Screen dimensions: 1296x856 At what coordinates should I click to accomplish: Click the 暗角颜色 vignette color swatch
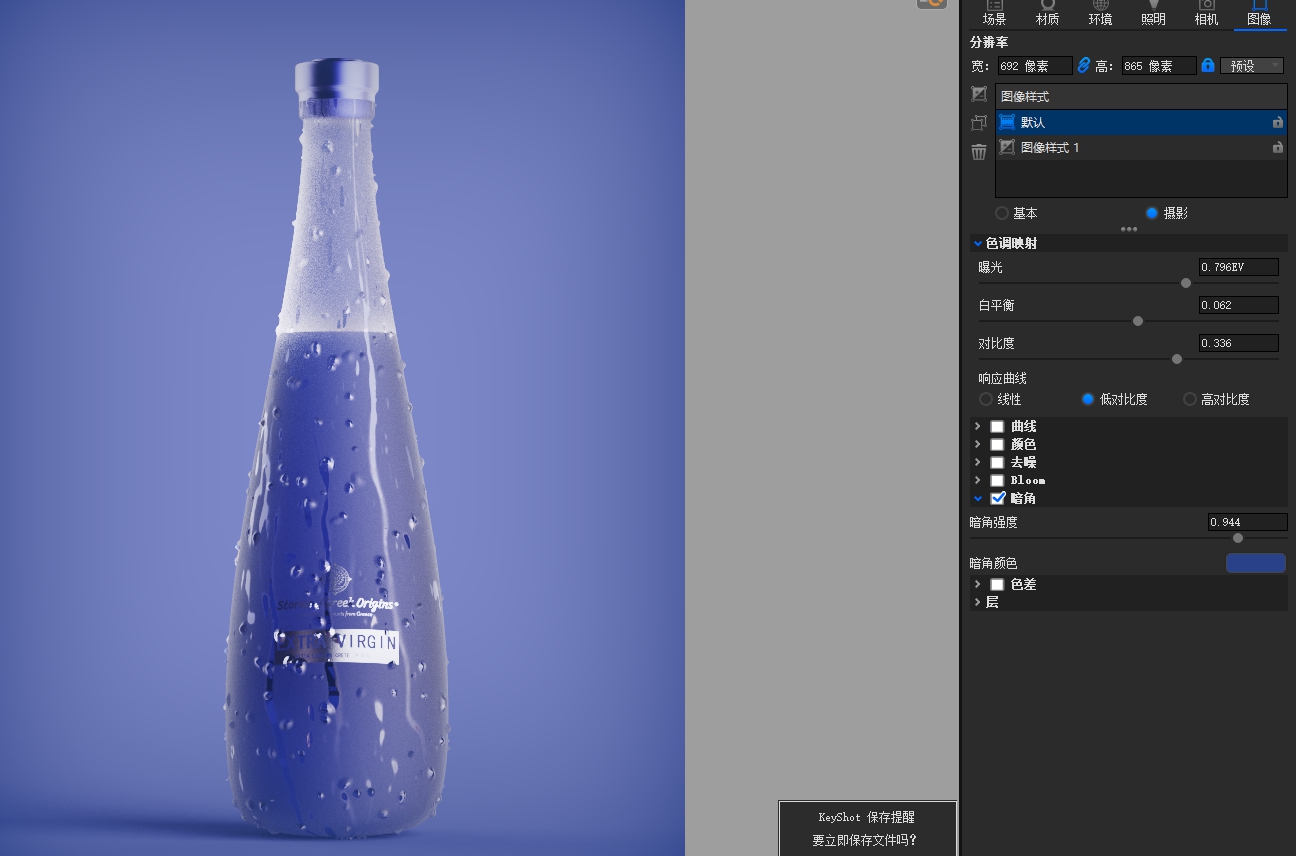[x=1255, y=562]
